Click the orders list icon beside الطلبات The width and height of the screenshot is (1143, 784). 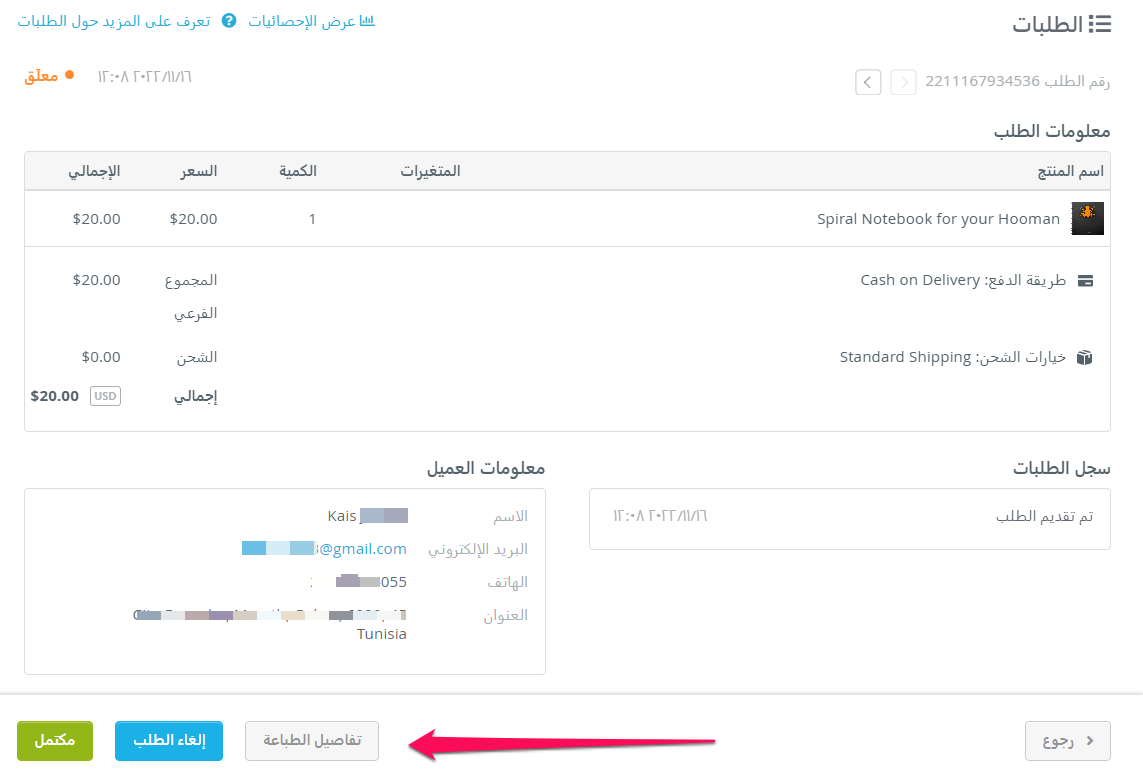click(1100, 24)
